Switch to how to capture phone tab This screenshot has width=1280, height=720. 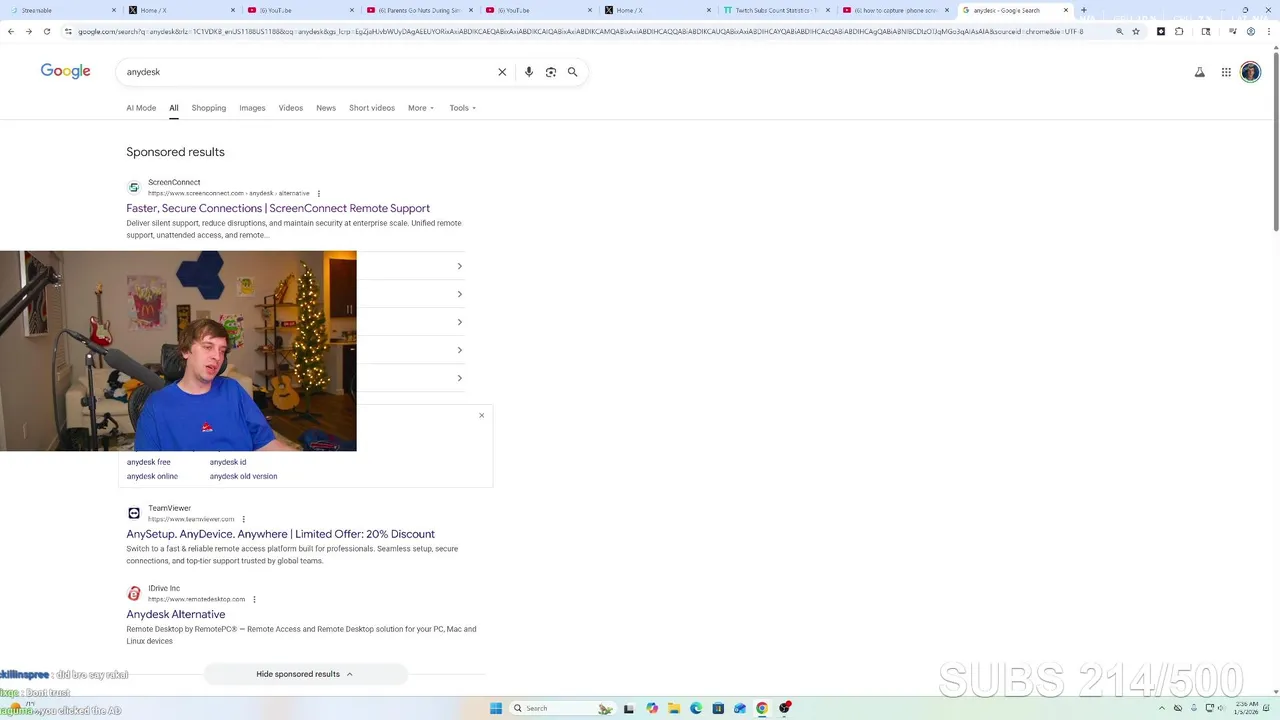click(896, 10)
